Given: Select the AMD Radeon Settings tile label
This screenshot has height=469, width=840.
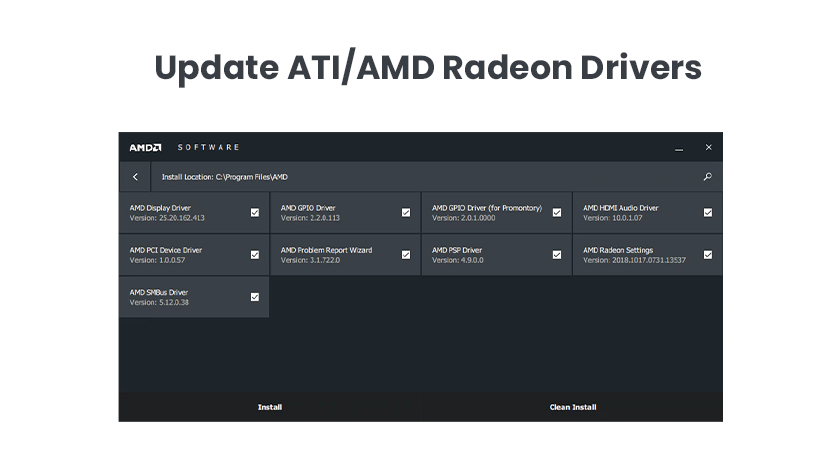Looking at the screenshot, I should [x=618, y=250].
